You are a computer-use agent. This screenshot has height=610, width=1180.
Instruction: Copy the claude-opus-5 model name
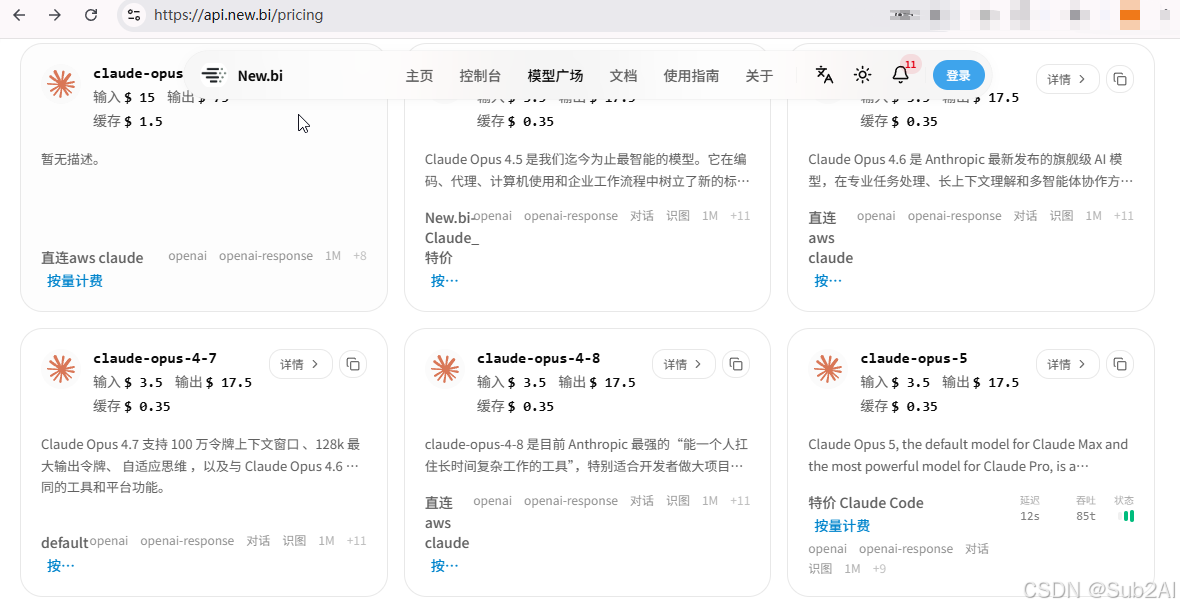[1120, 364]
